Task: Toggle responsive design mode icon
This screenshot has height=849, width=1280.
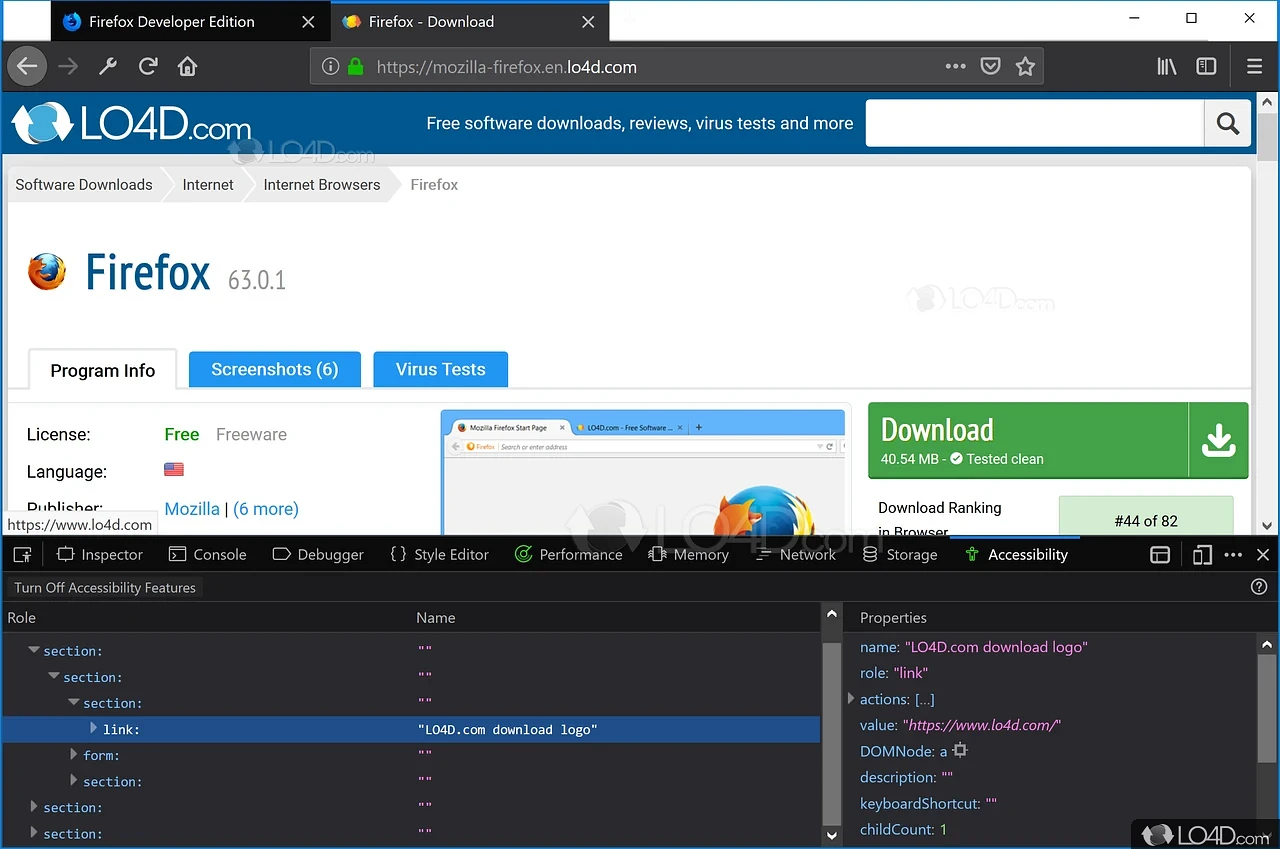Action: (x=1202, y=555)
